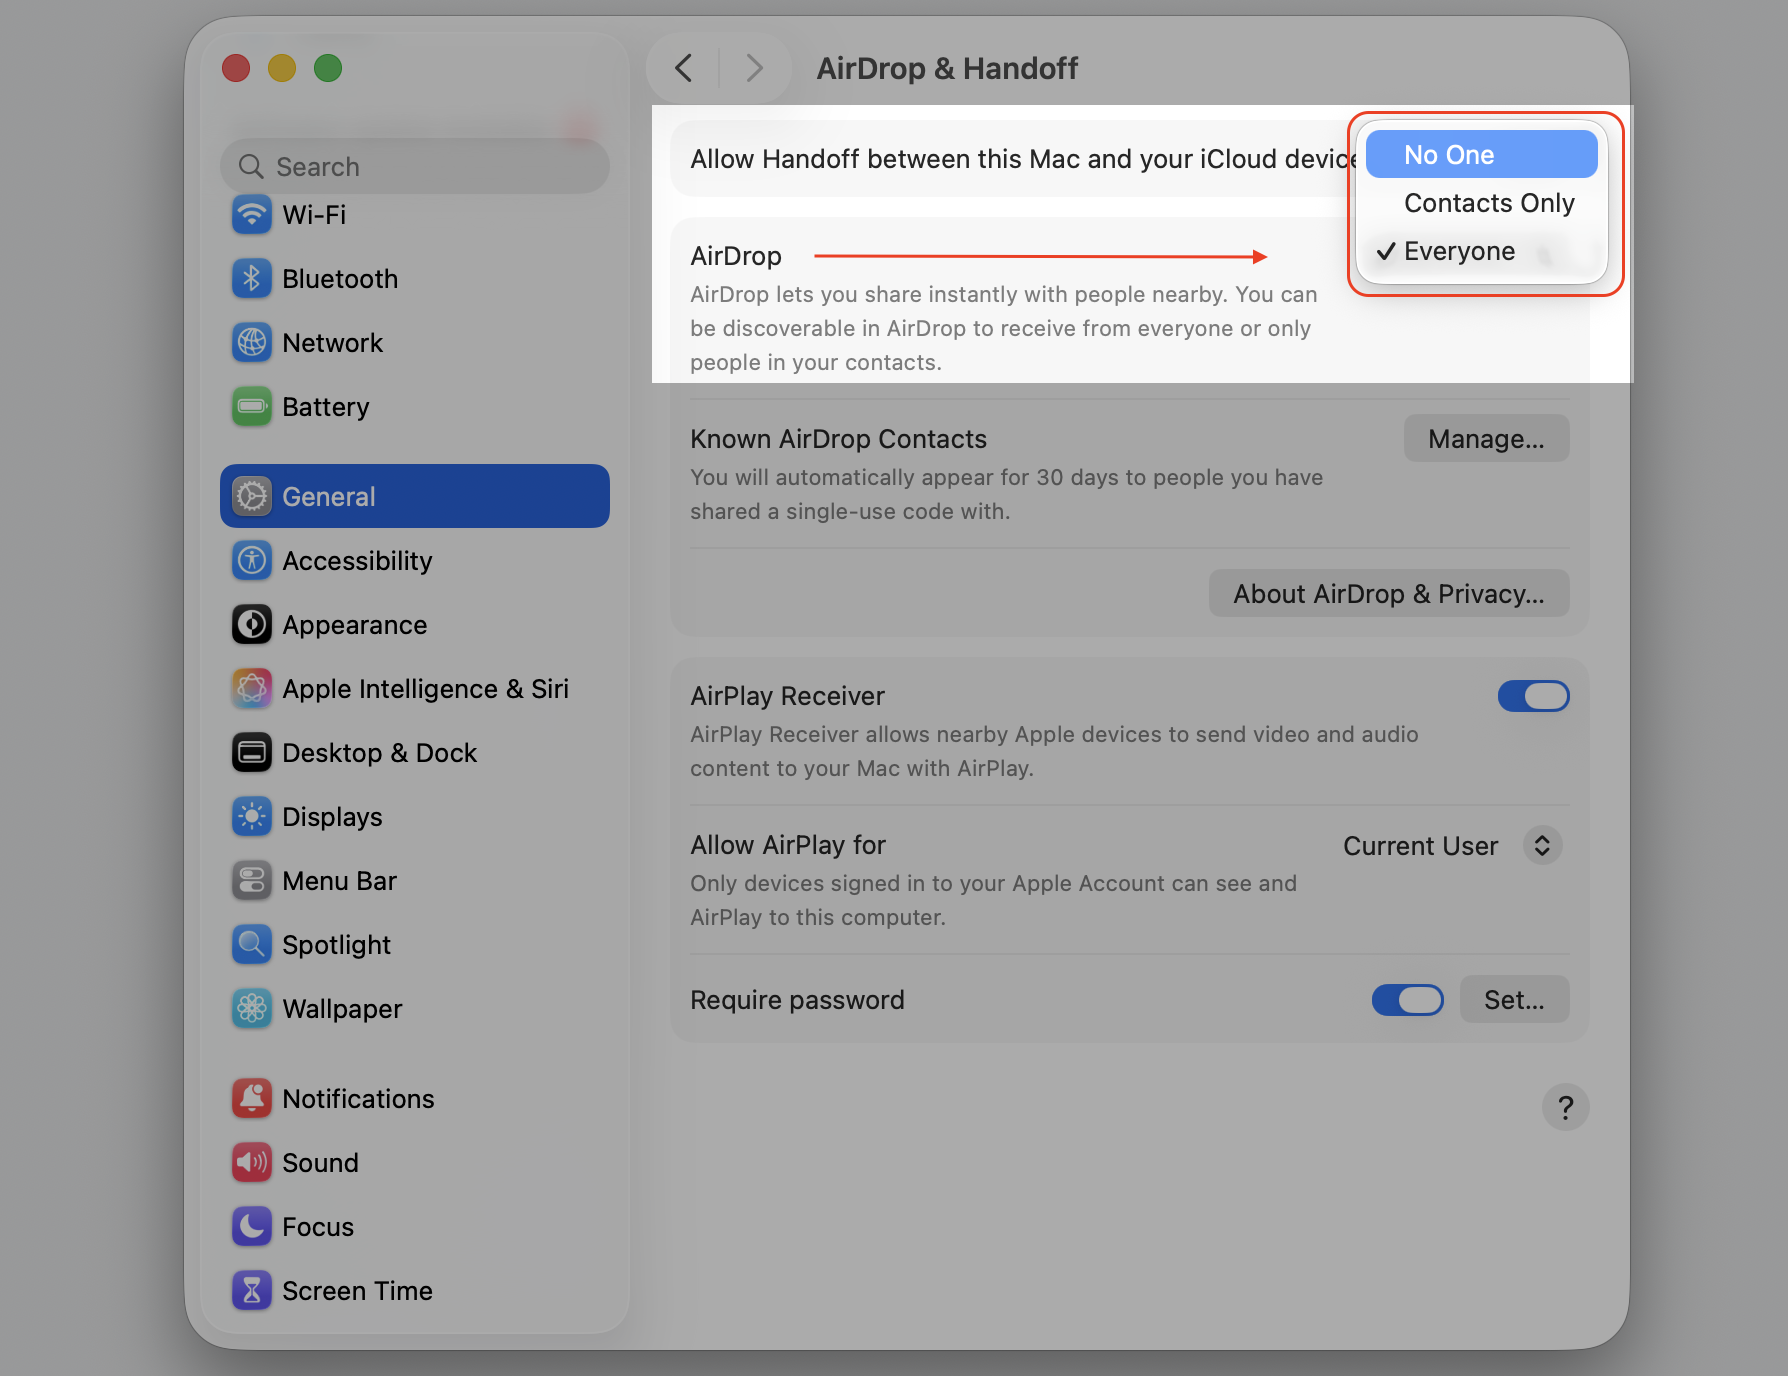The height and width of the screenshot is (1376, 1788).
Task: Open the Displays sun icon
Action: [x=252, y=817]
